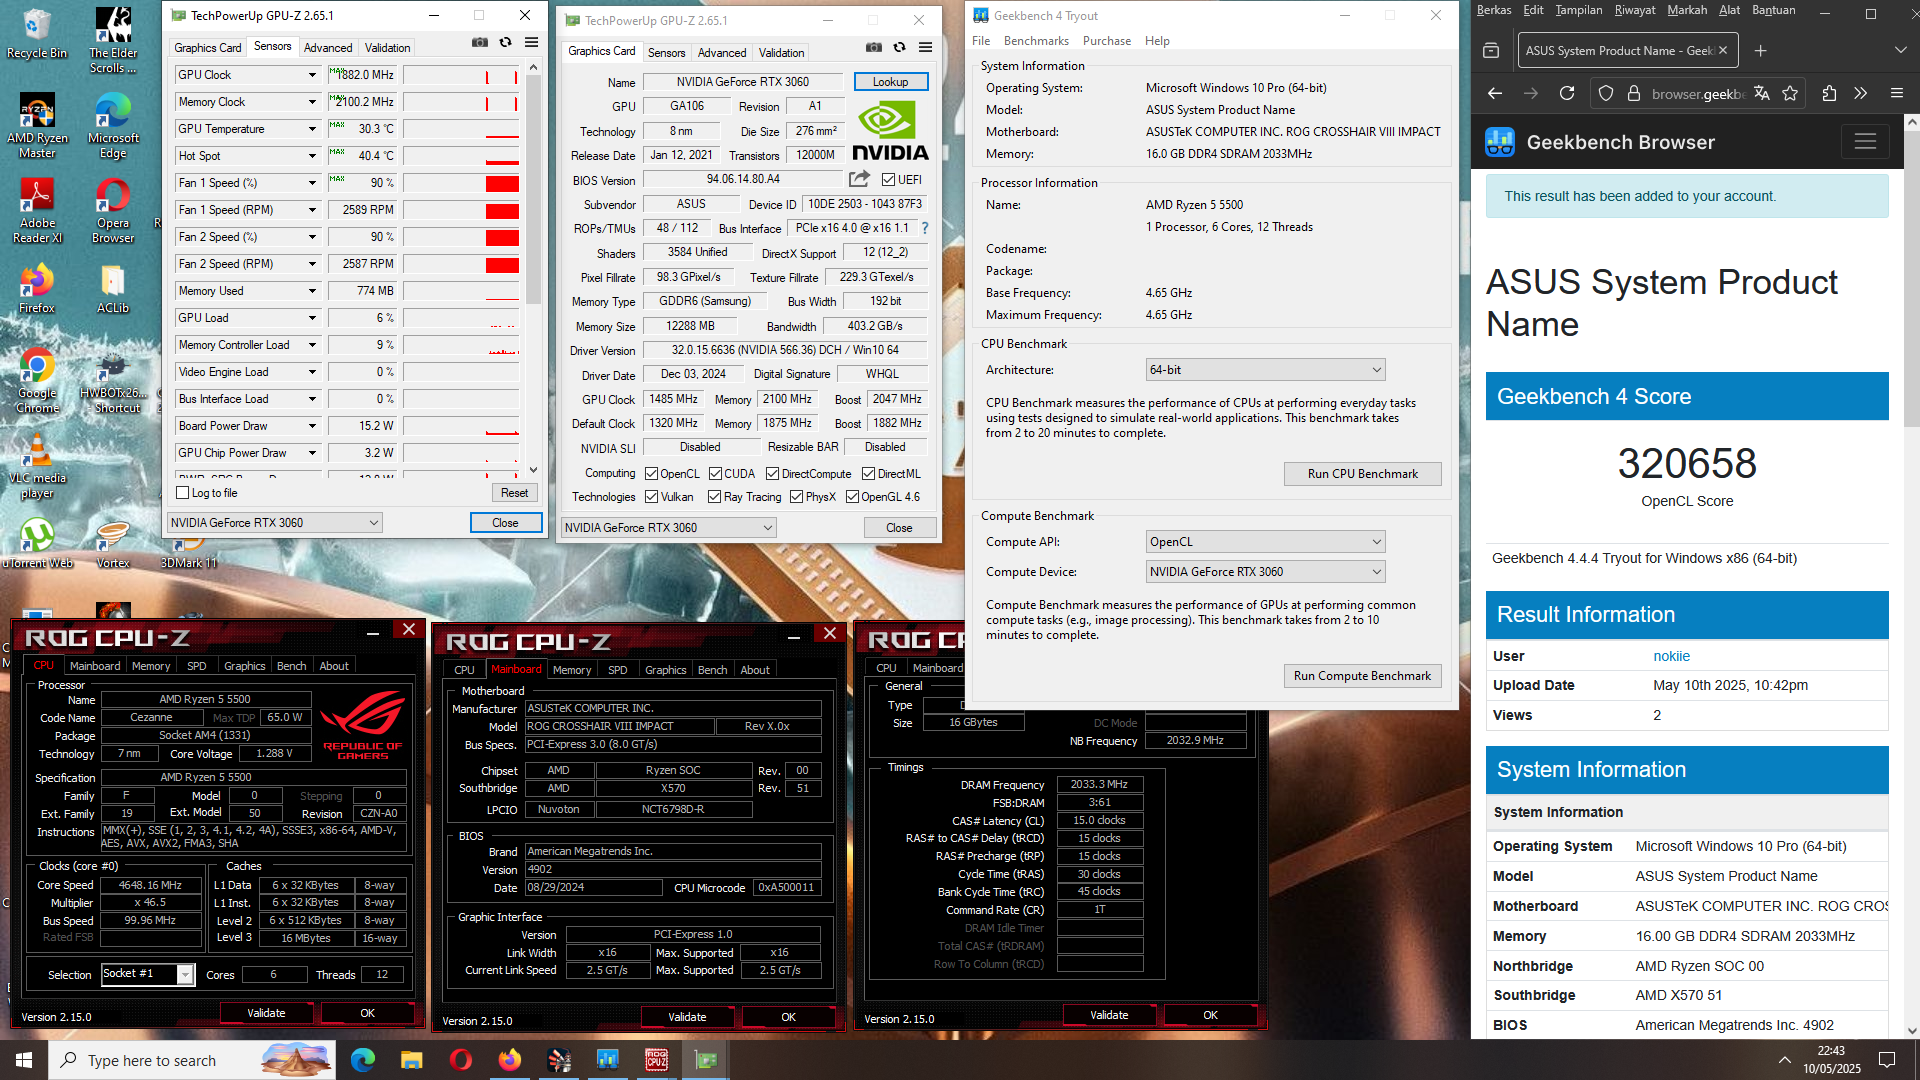1920x1080 pixels.
Task: Open Benchmarks menu in Geekbench
Action: coord(1036,41)
